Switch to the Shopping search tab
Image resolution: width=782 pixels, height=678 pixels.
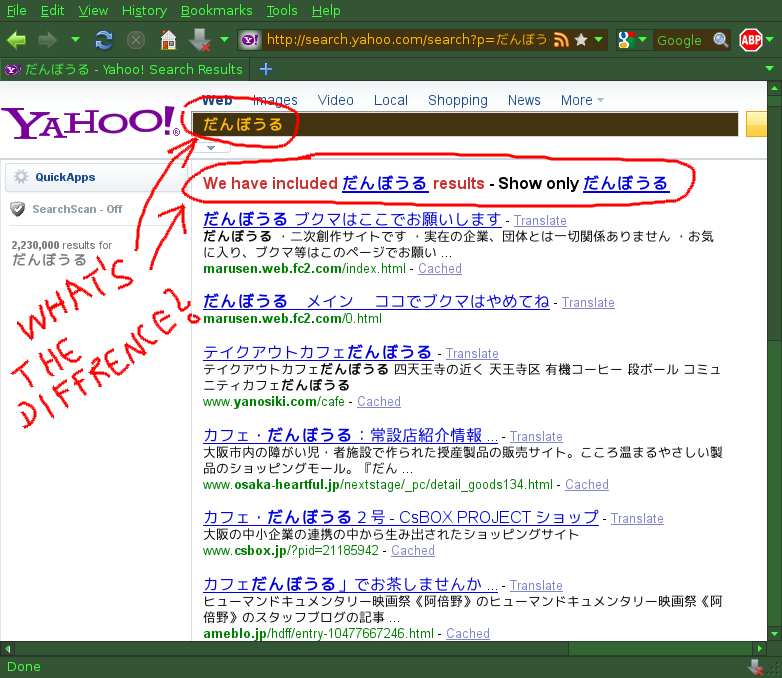[x=457, y=100]
